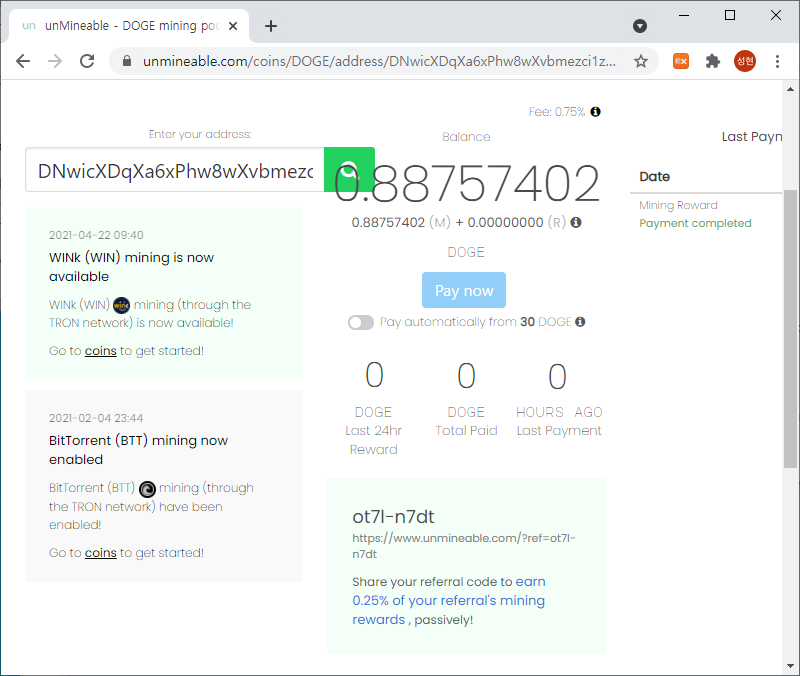
Task: Toggle automatic payment from 30 DOGE
Action: click(361, 322)
